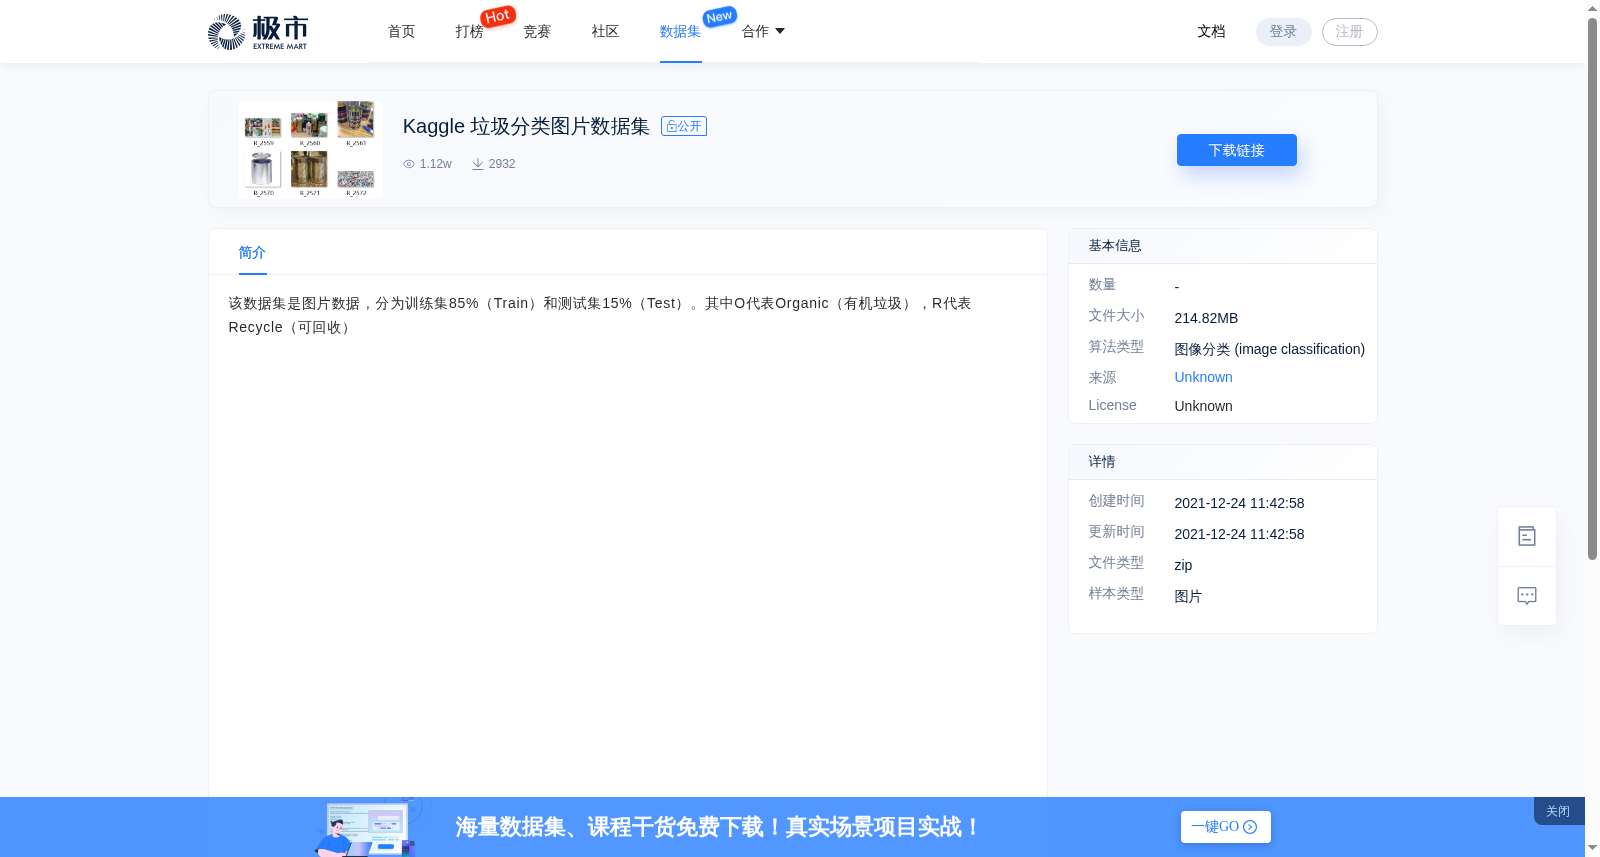This screenshot has width=1600, height=857.
Task: Click the 详情 panel header
Action: 1223,462
